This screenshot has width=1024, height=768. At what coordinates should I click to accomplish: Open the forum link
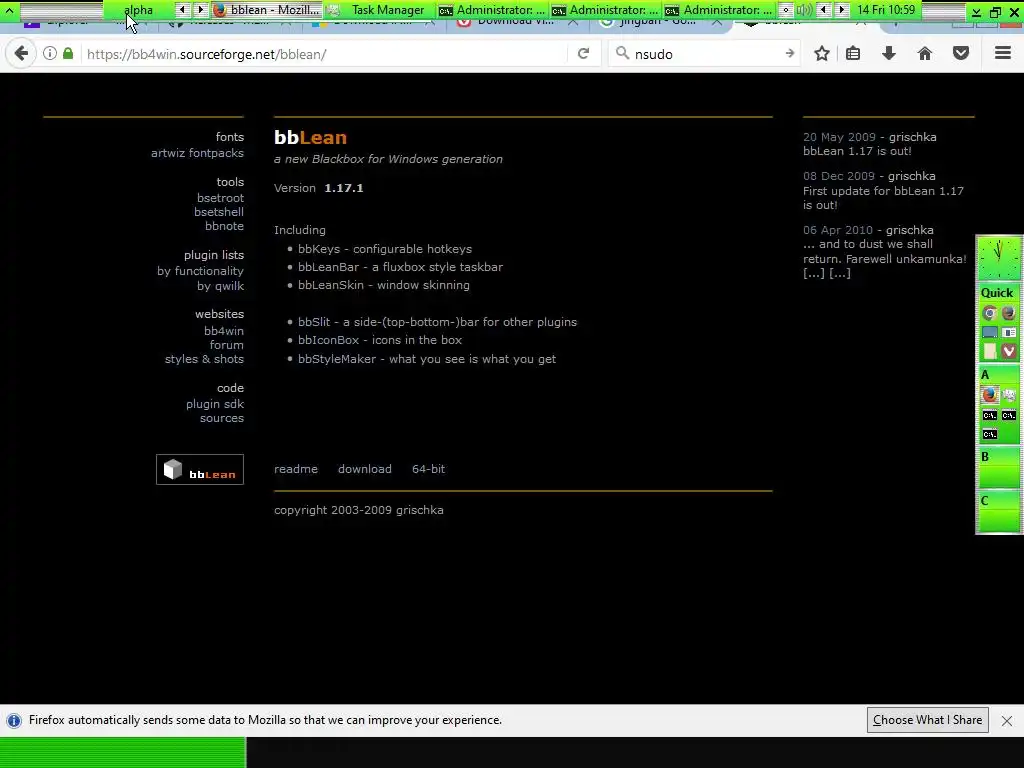pos(226,344)
